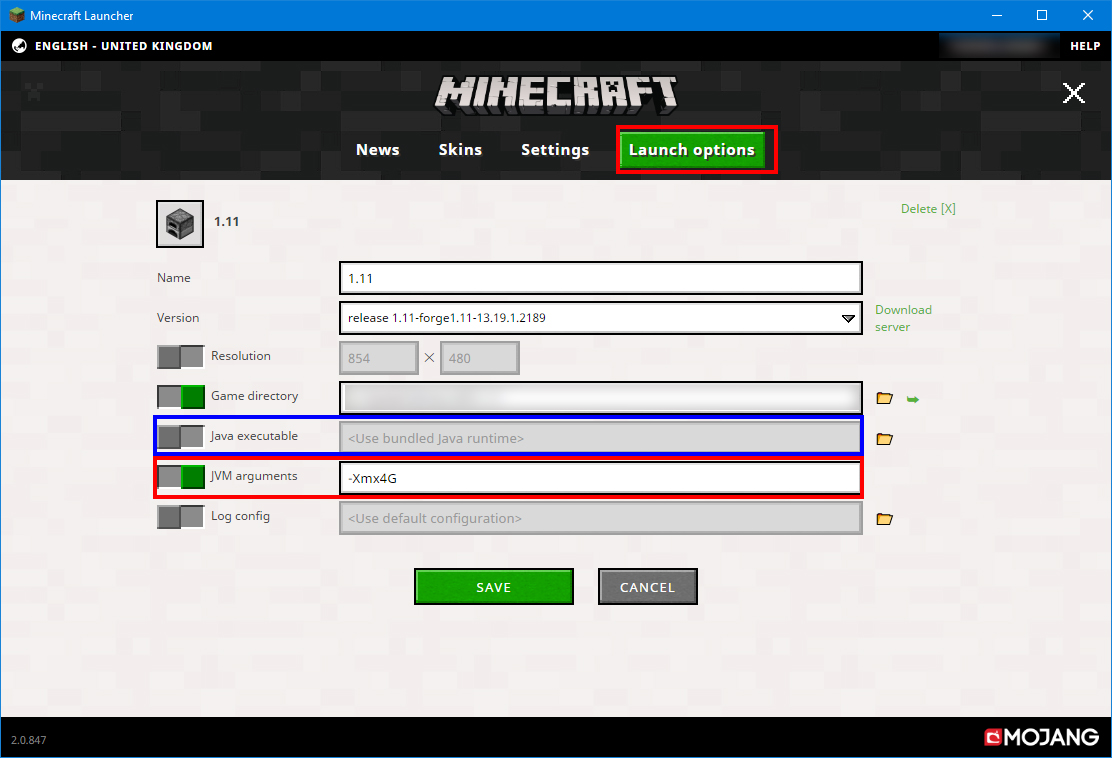Toggle the Game directory switch
Image resolution: width=1112 pixels, height=758 pixels.
pyautogui.click(x=181, y=396)
